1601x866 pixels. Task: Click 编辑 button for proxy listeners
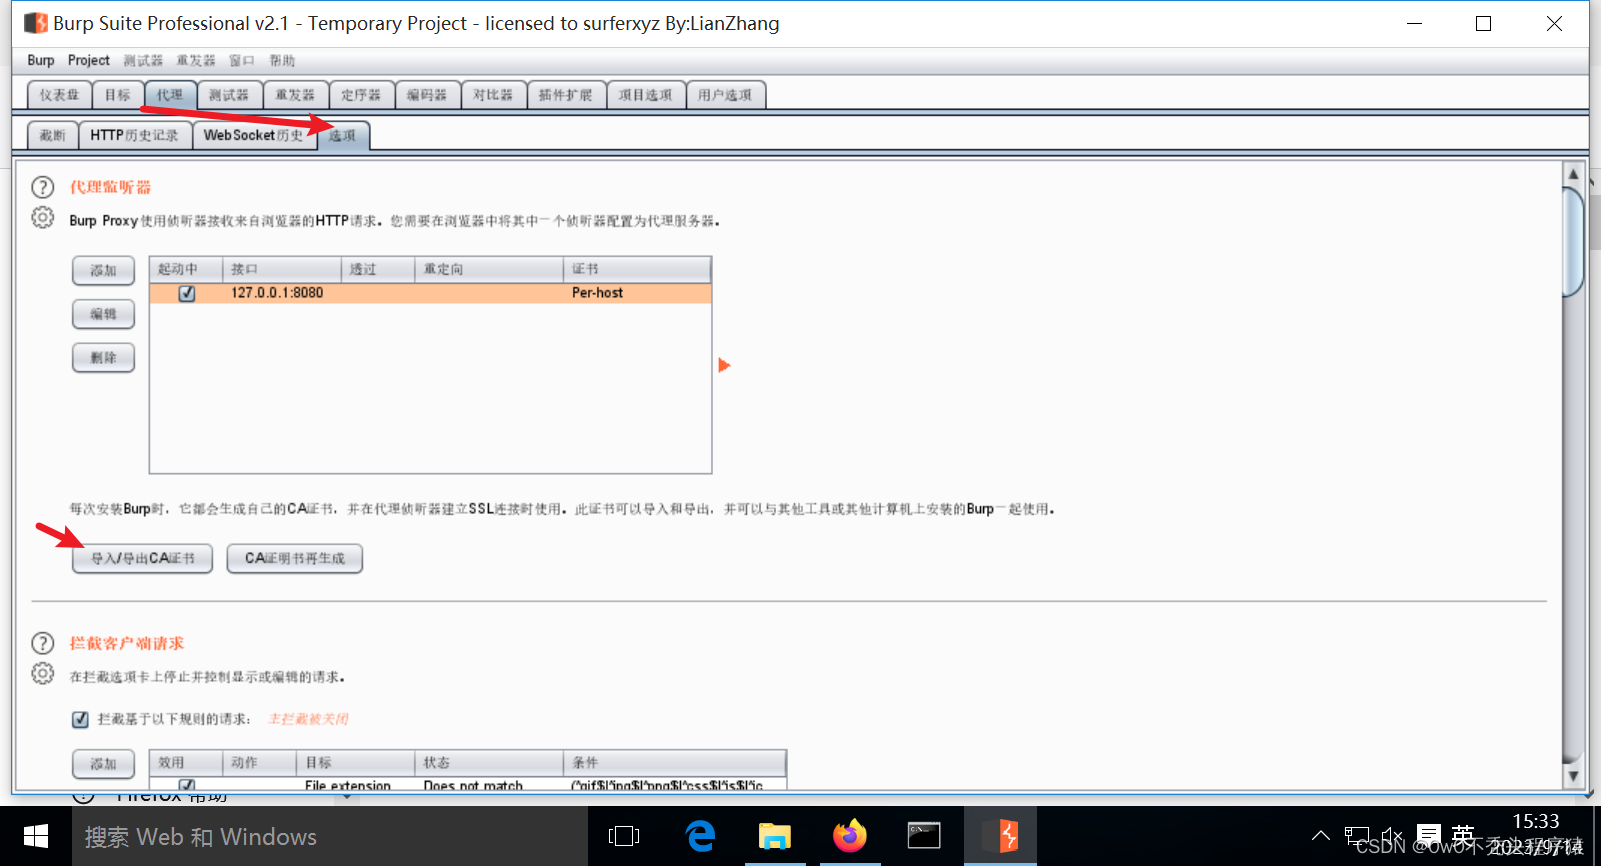103,314
